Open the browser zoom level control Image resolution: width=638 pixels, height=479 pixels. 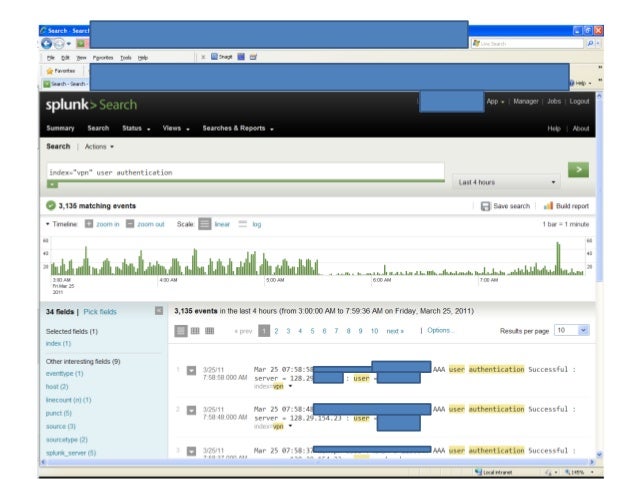coord(579,472)
